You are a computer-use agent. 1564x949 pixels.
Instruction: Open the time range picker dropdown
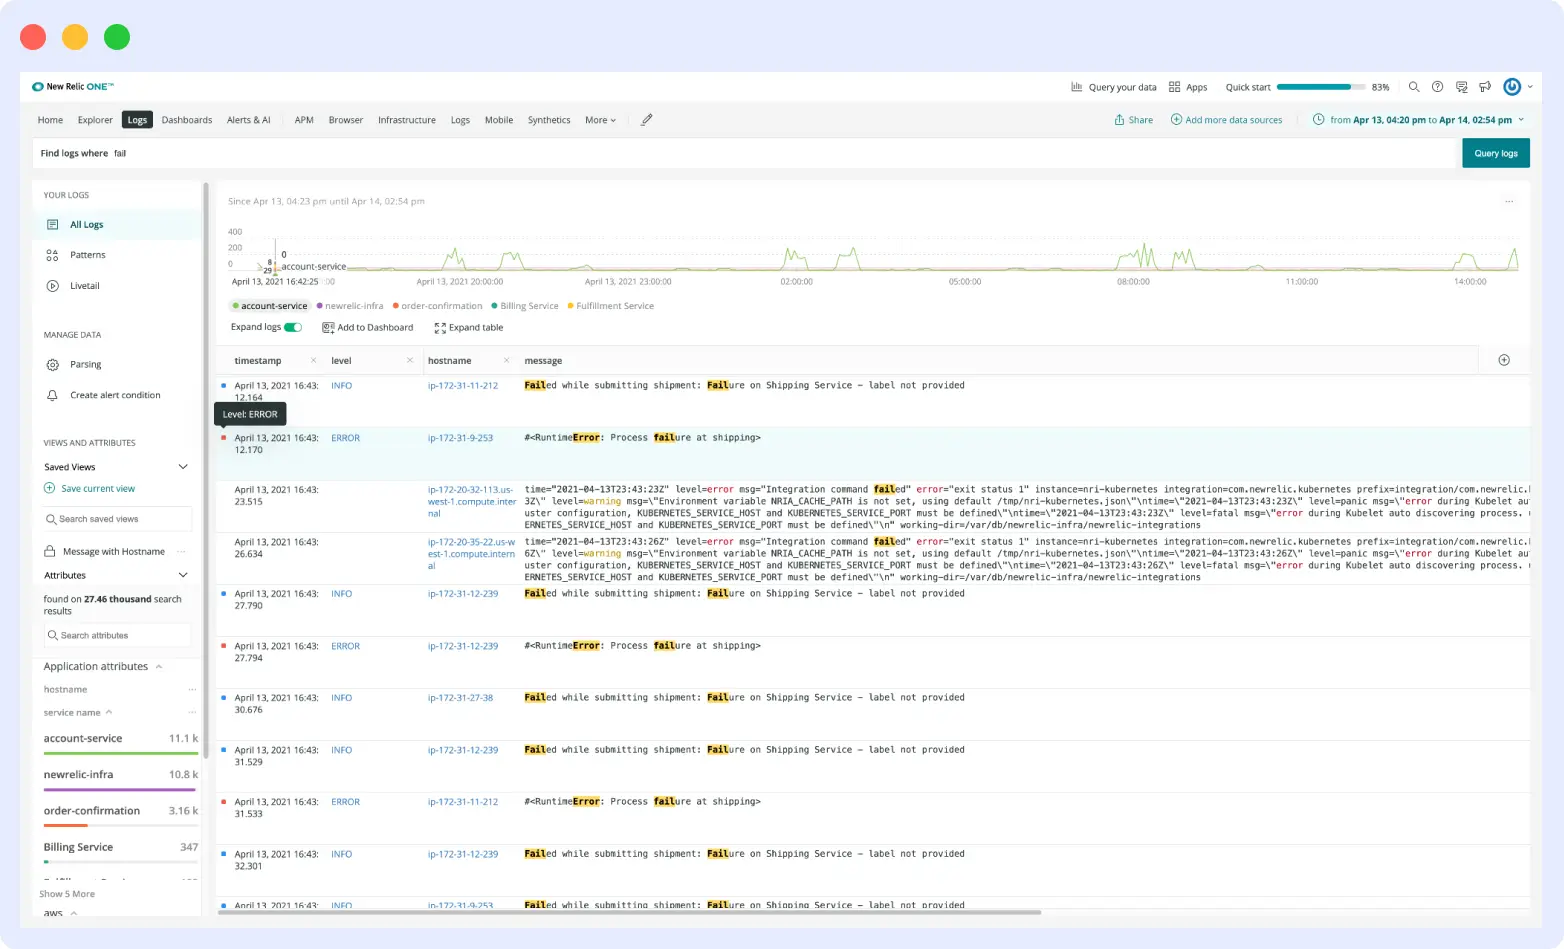pyautogui.click(x=1419, y=120)
